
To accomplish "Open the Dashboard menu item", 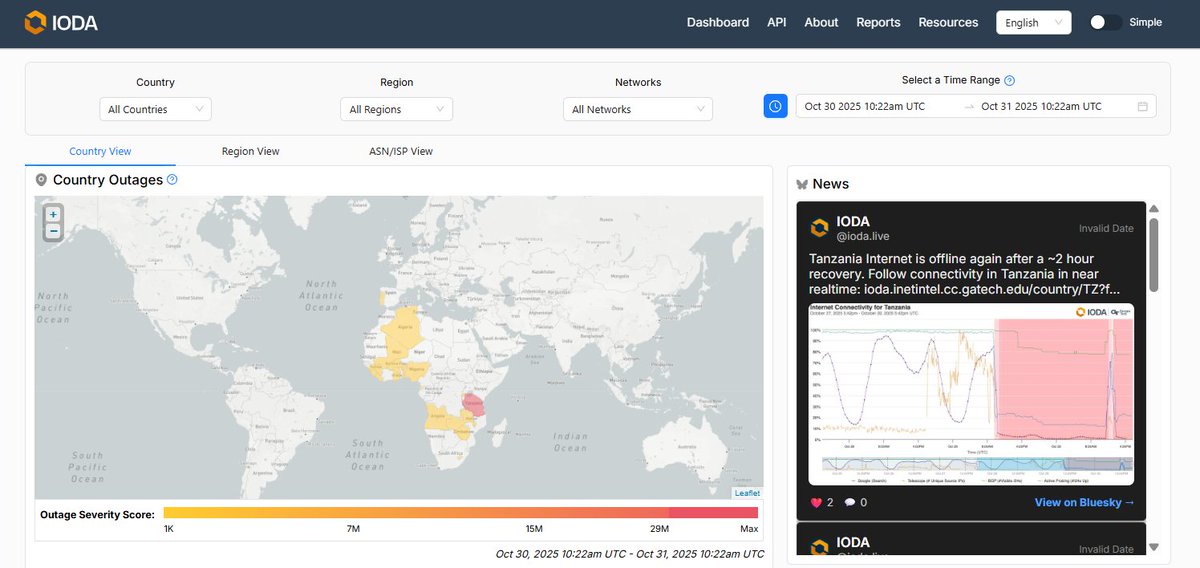I will point(717,22).
